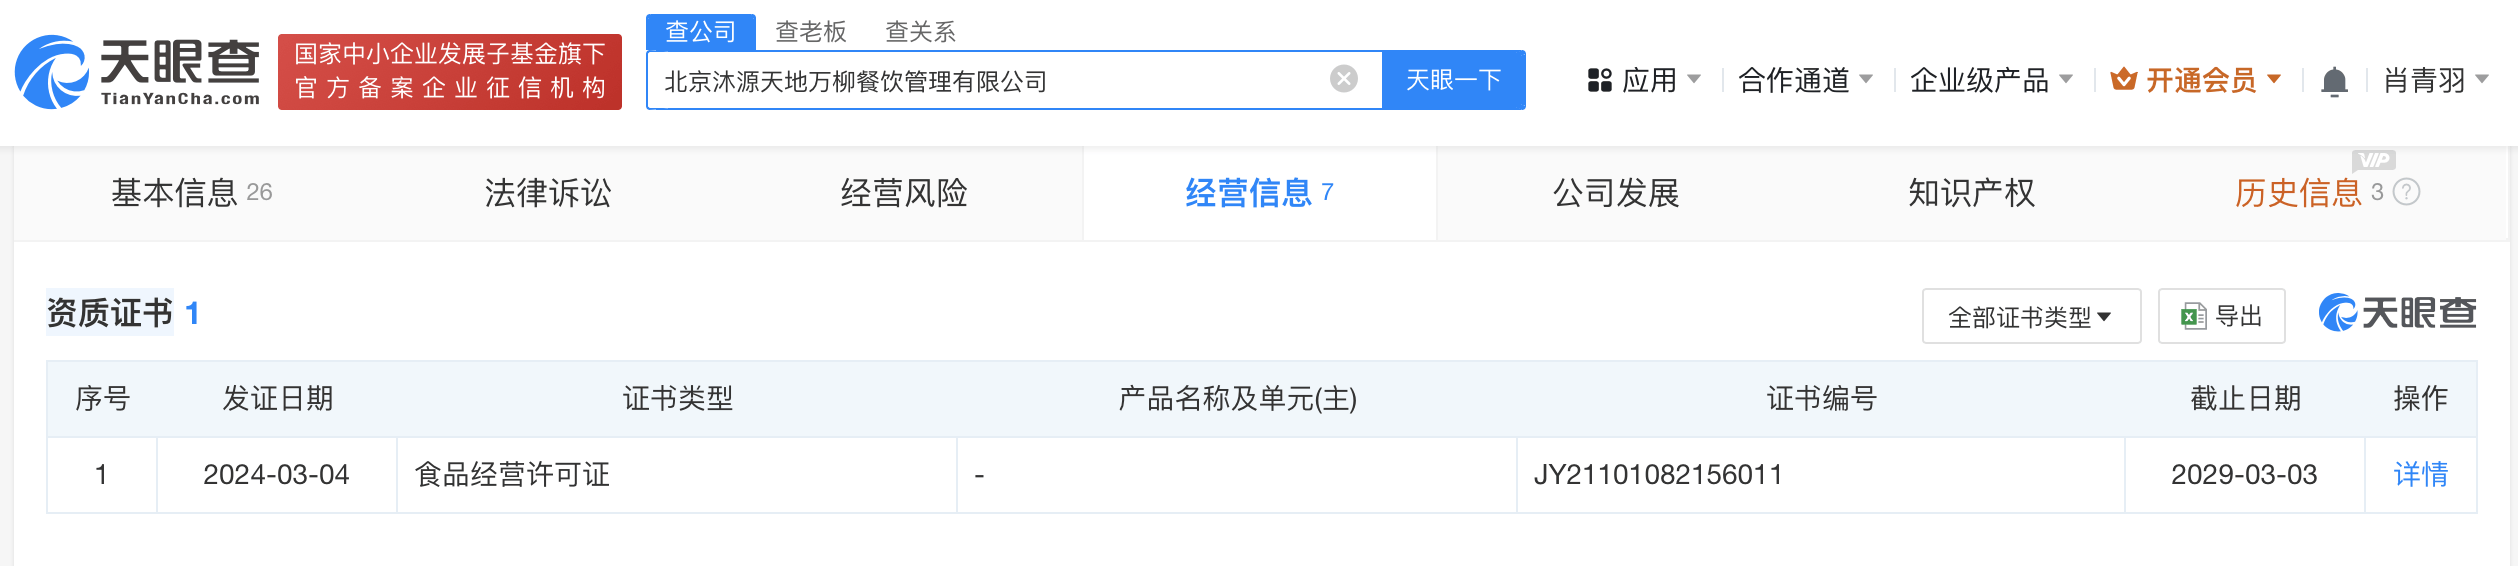Focus the company name search field
This screenshot has height=566, width=2518.
(990, 80)
